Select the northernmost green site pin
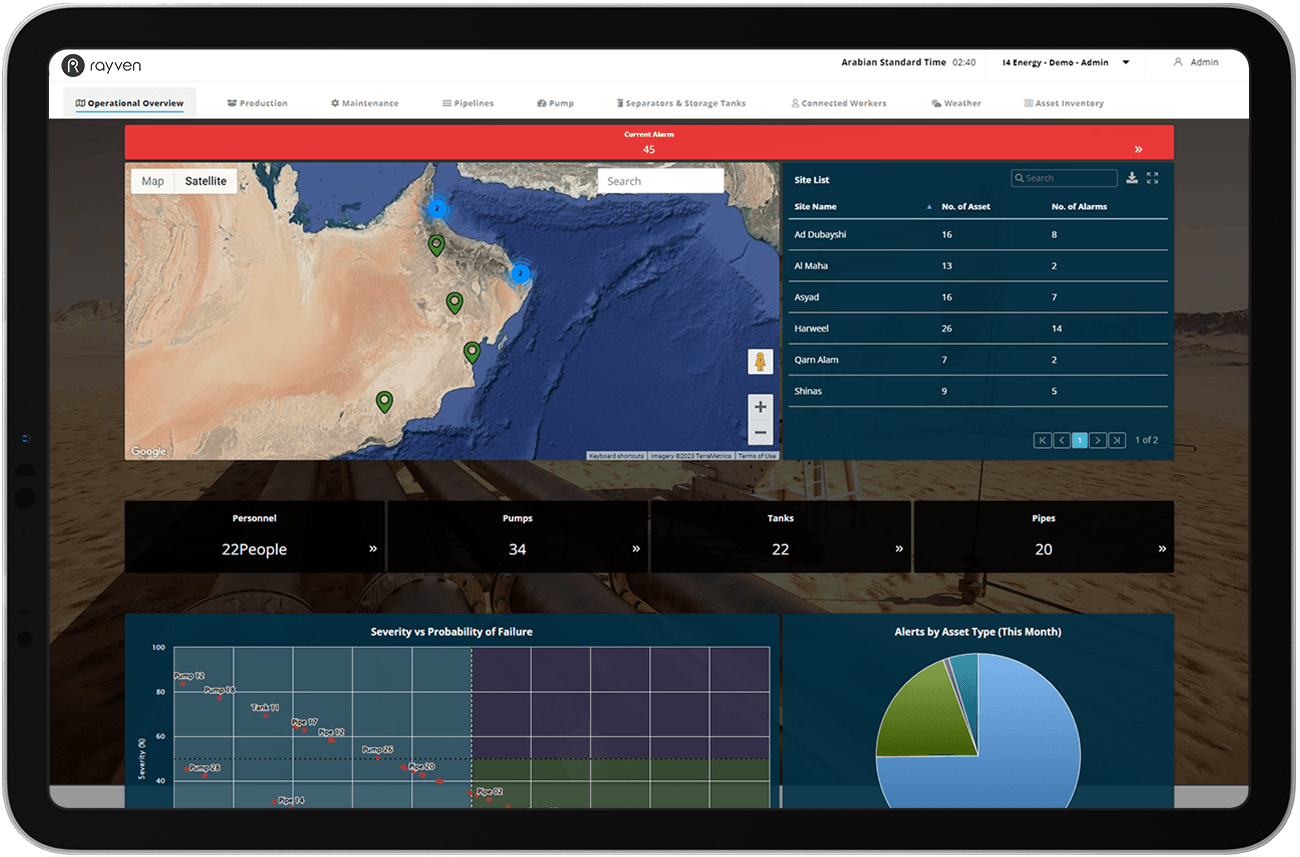 436,245
